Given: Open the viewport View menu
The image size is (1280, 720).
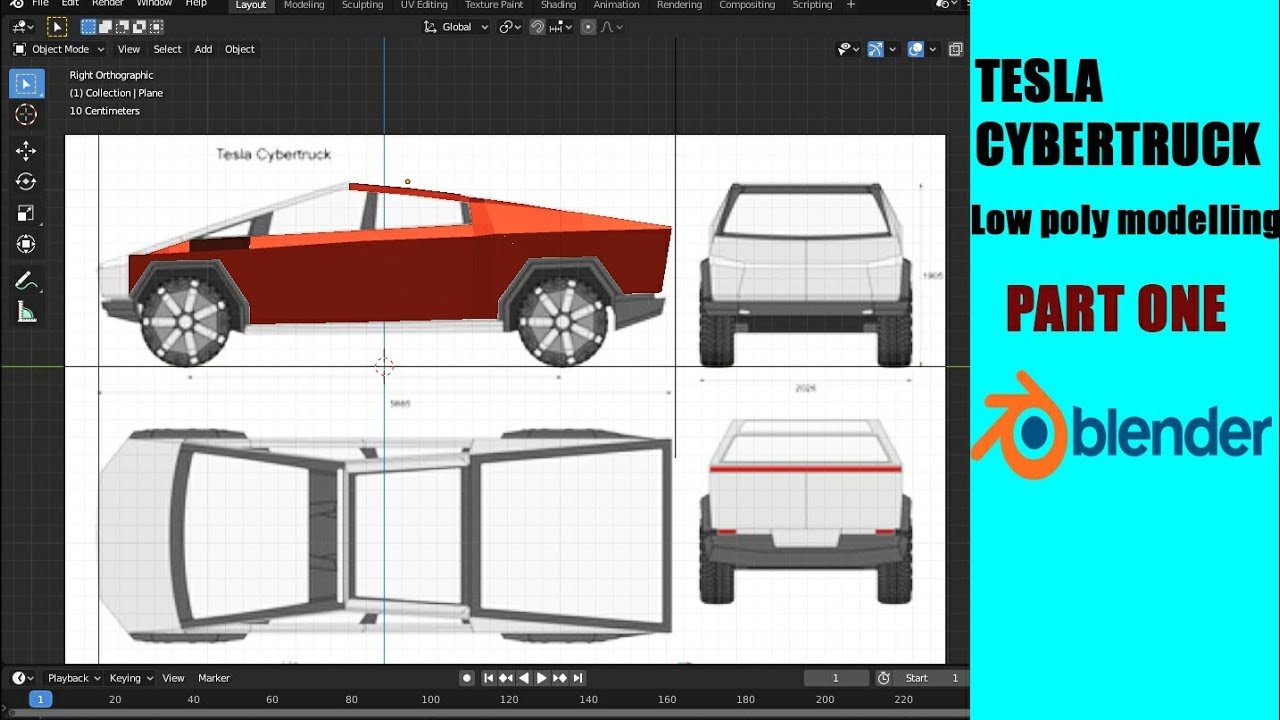Looking at the screenshot, I should (129, 49).
